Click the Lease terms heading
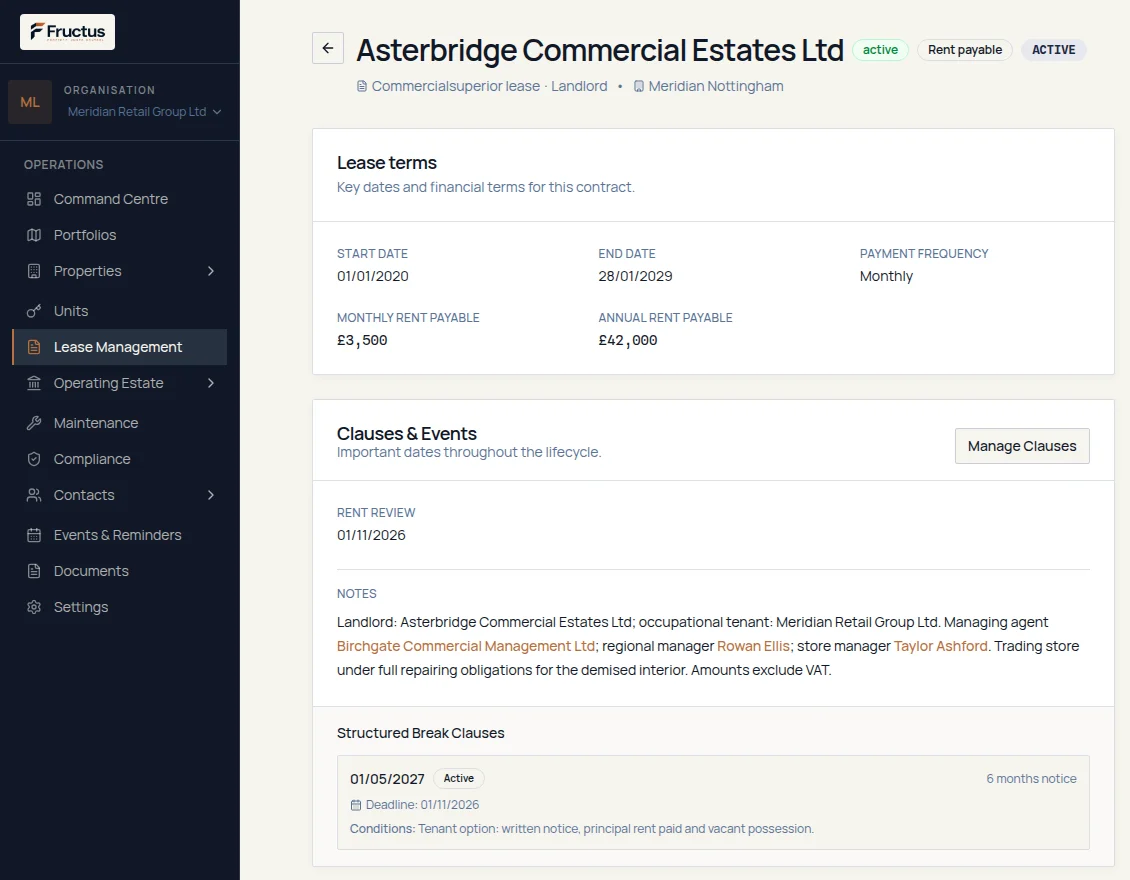The height and width of the screenshot is (880, 1130). (x=386, y=163)
